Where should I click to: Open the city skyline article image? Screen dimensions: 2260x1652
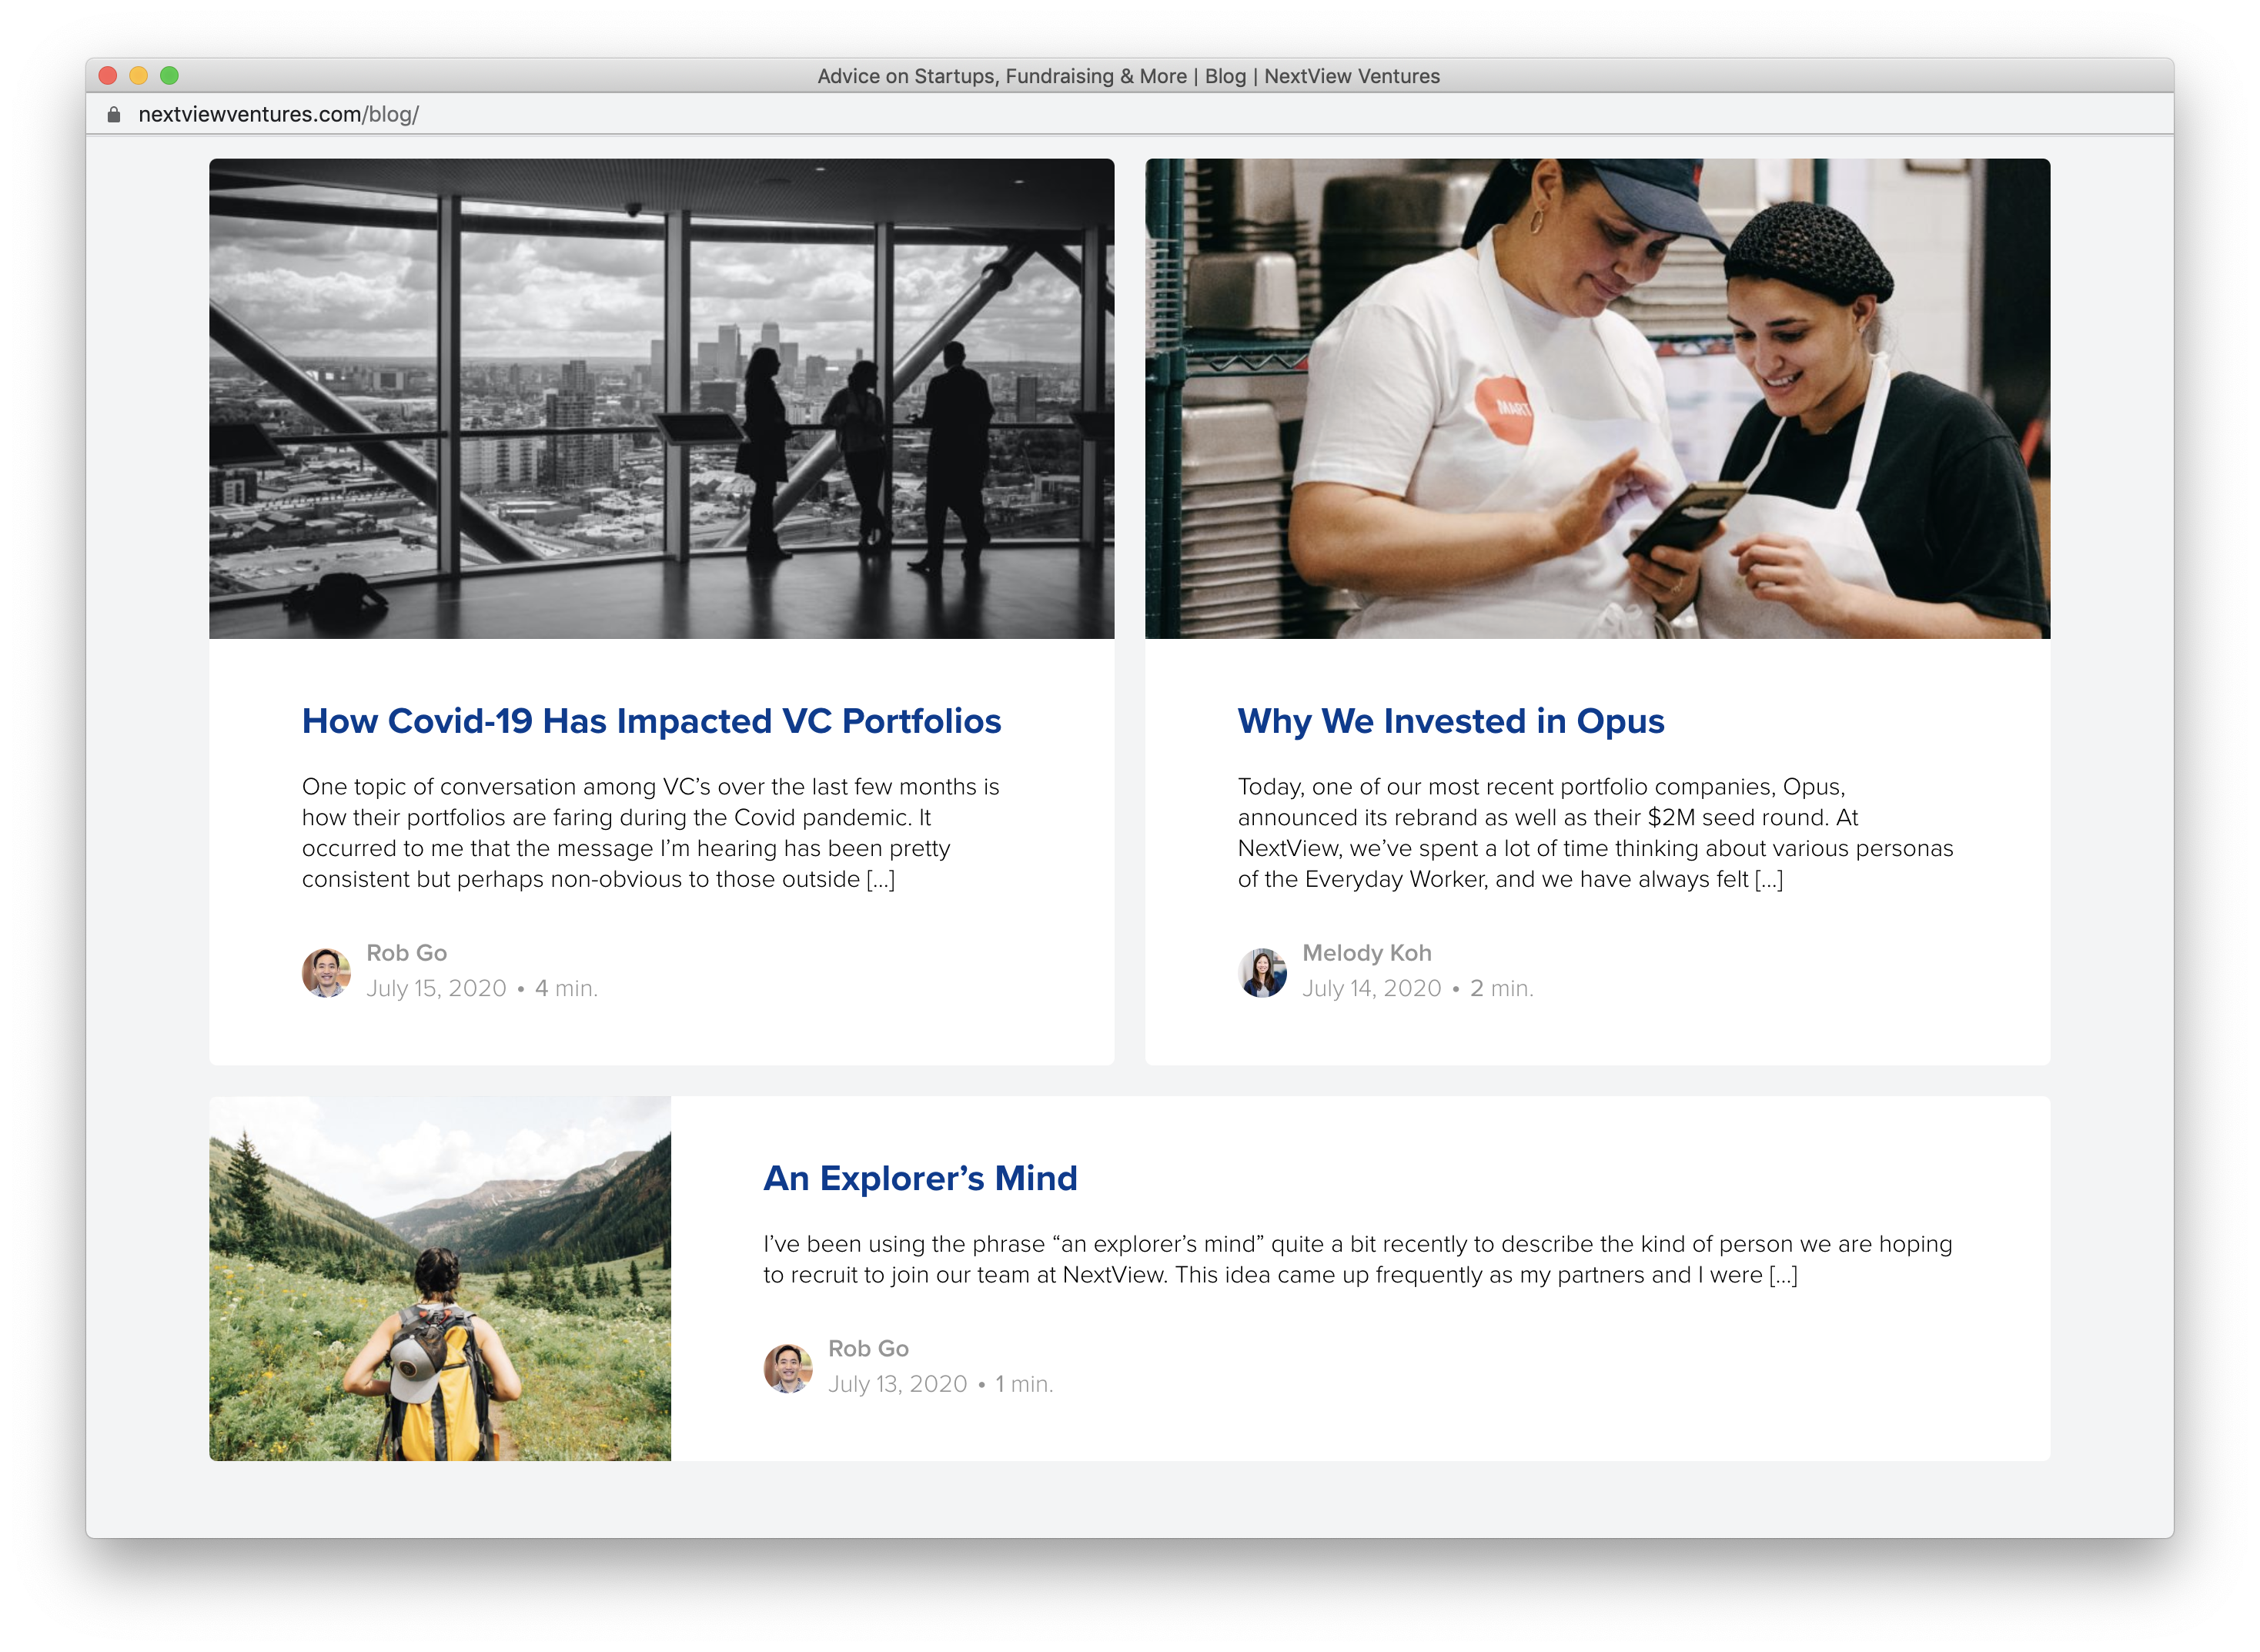point(661,399)
